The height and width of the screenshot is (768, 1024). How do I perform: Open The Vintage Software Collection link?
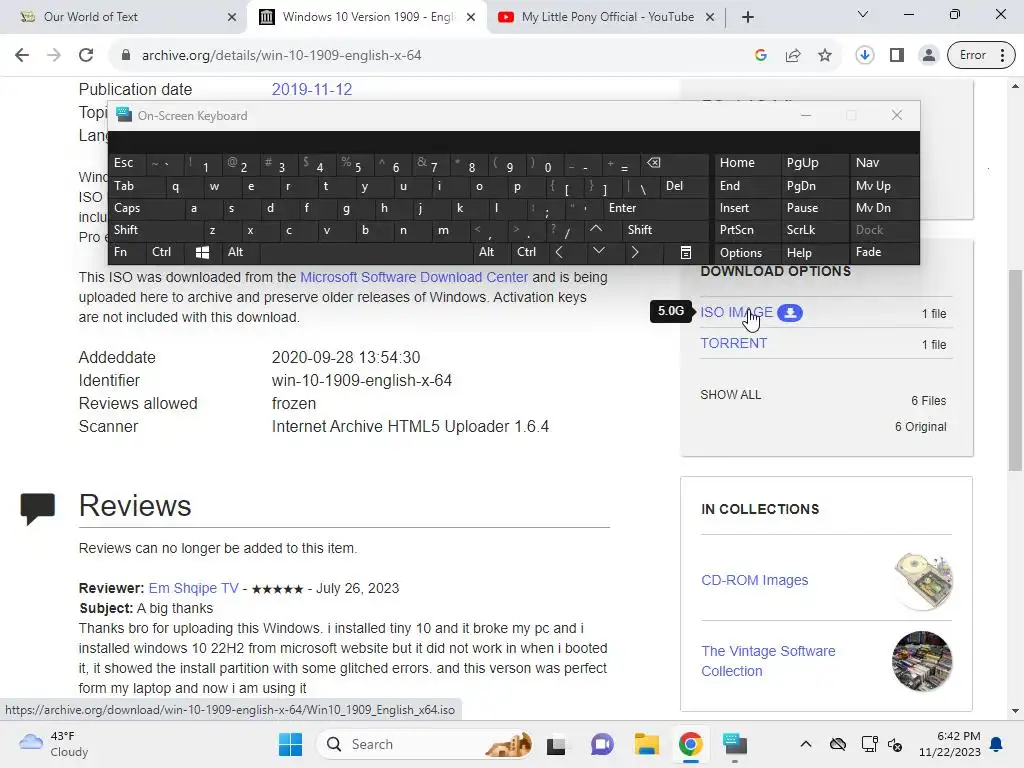coord(768,661)
